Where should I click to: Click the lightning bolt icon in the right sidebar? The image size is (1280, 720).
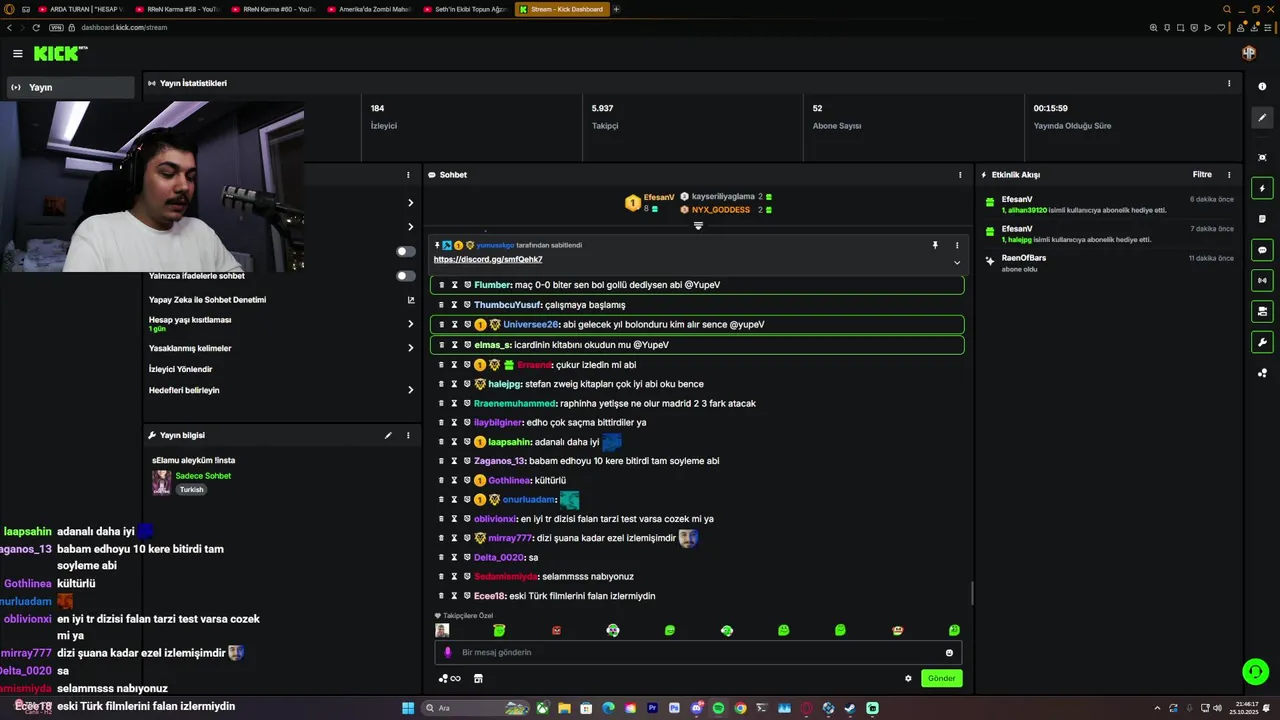coord(1262,188)
